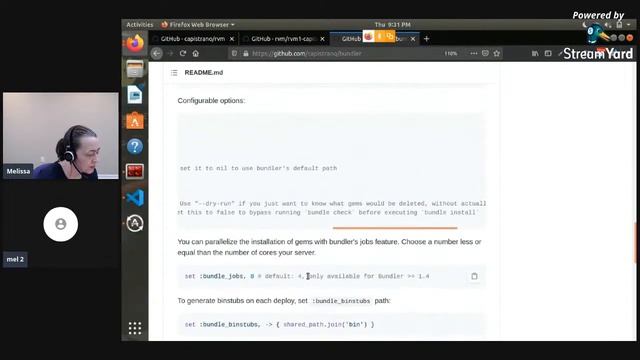Launch Visual Studio Code from the dock
The height and width of the screenshot is (360, 640).
[135, 198]
